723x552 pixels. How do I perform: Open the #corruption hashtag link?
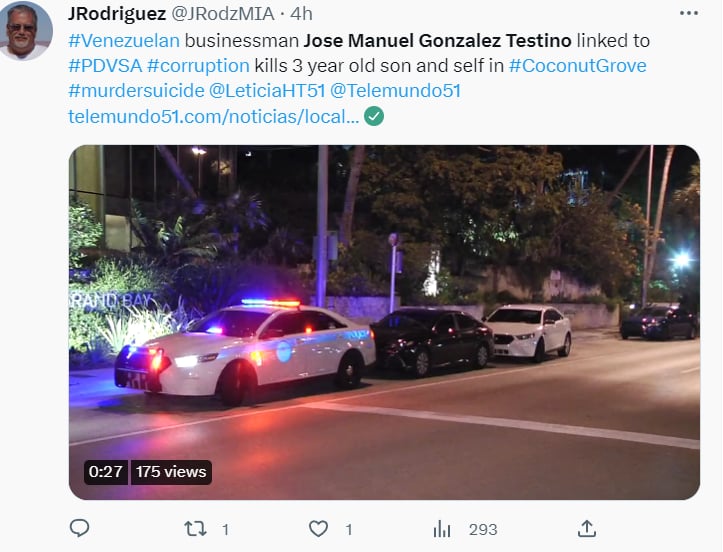(198, 66)
